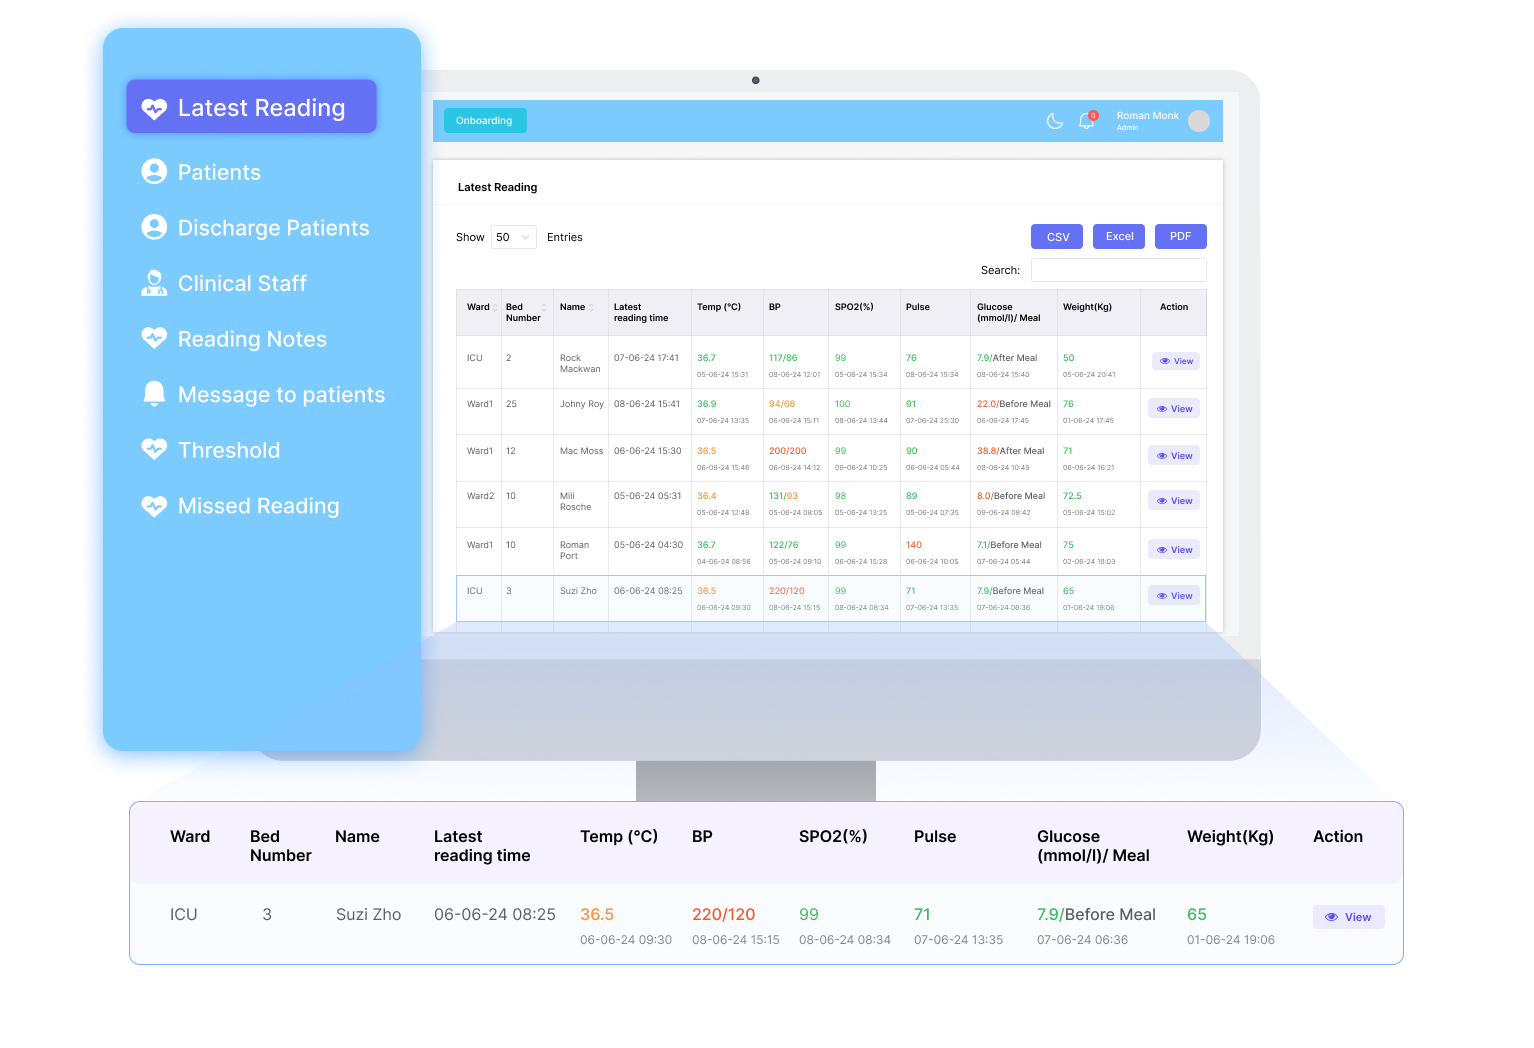The width and height of the screenshot is (1534, 1048).
Task: Toggle dark mode with the moon icon
Action: (x=1054, y=121)
